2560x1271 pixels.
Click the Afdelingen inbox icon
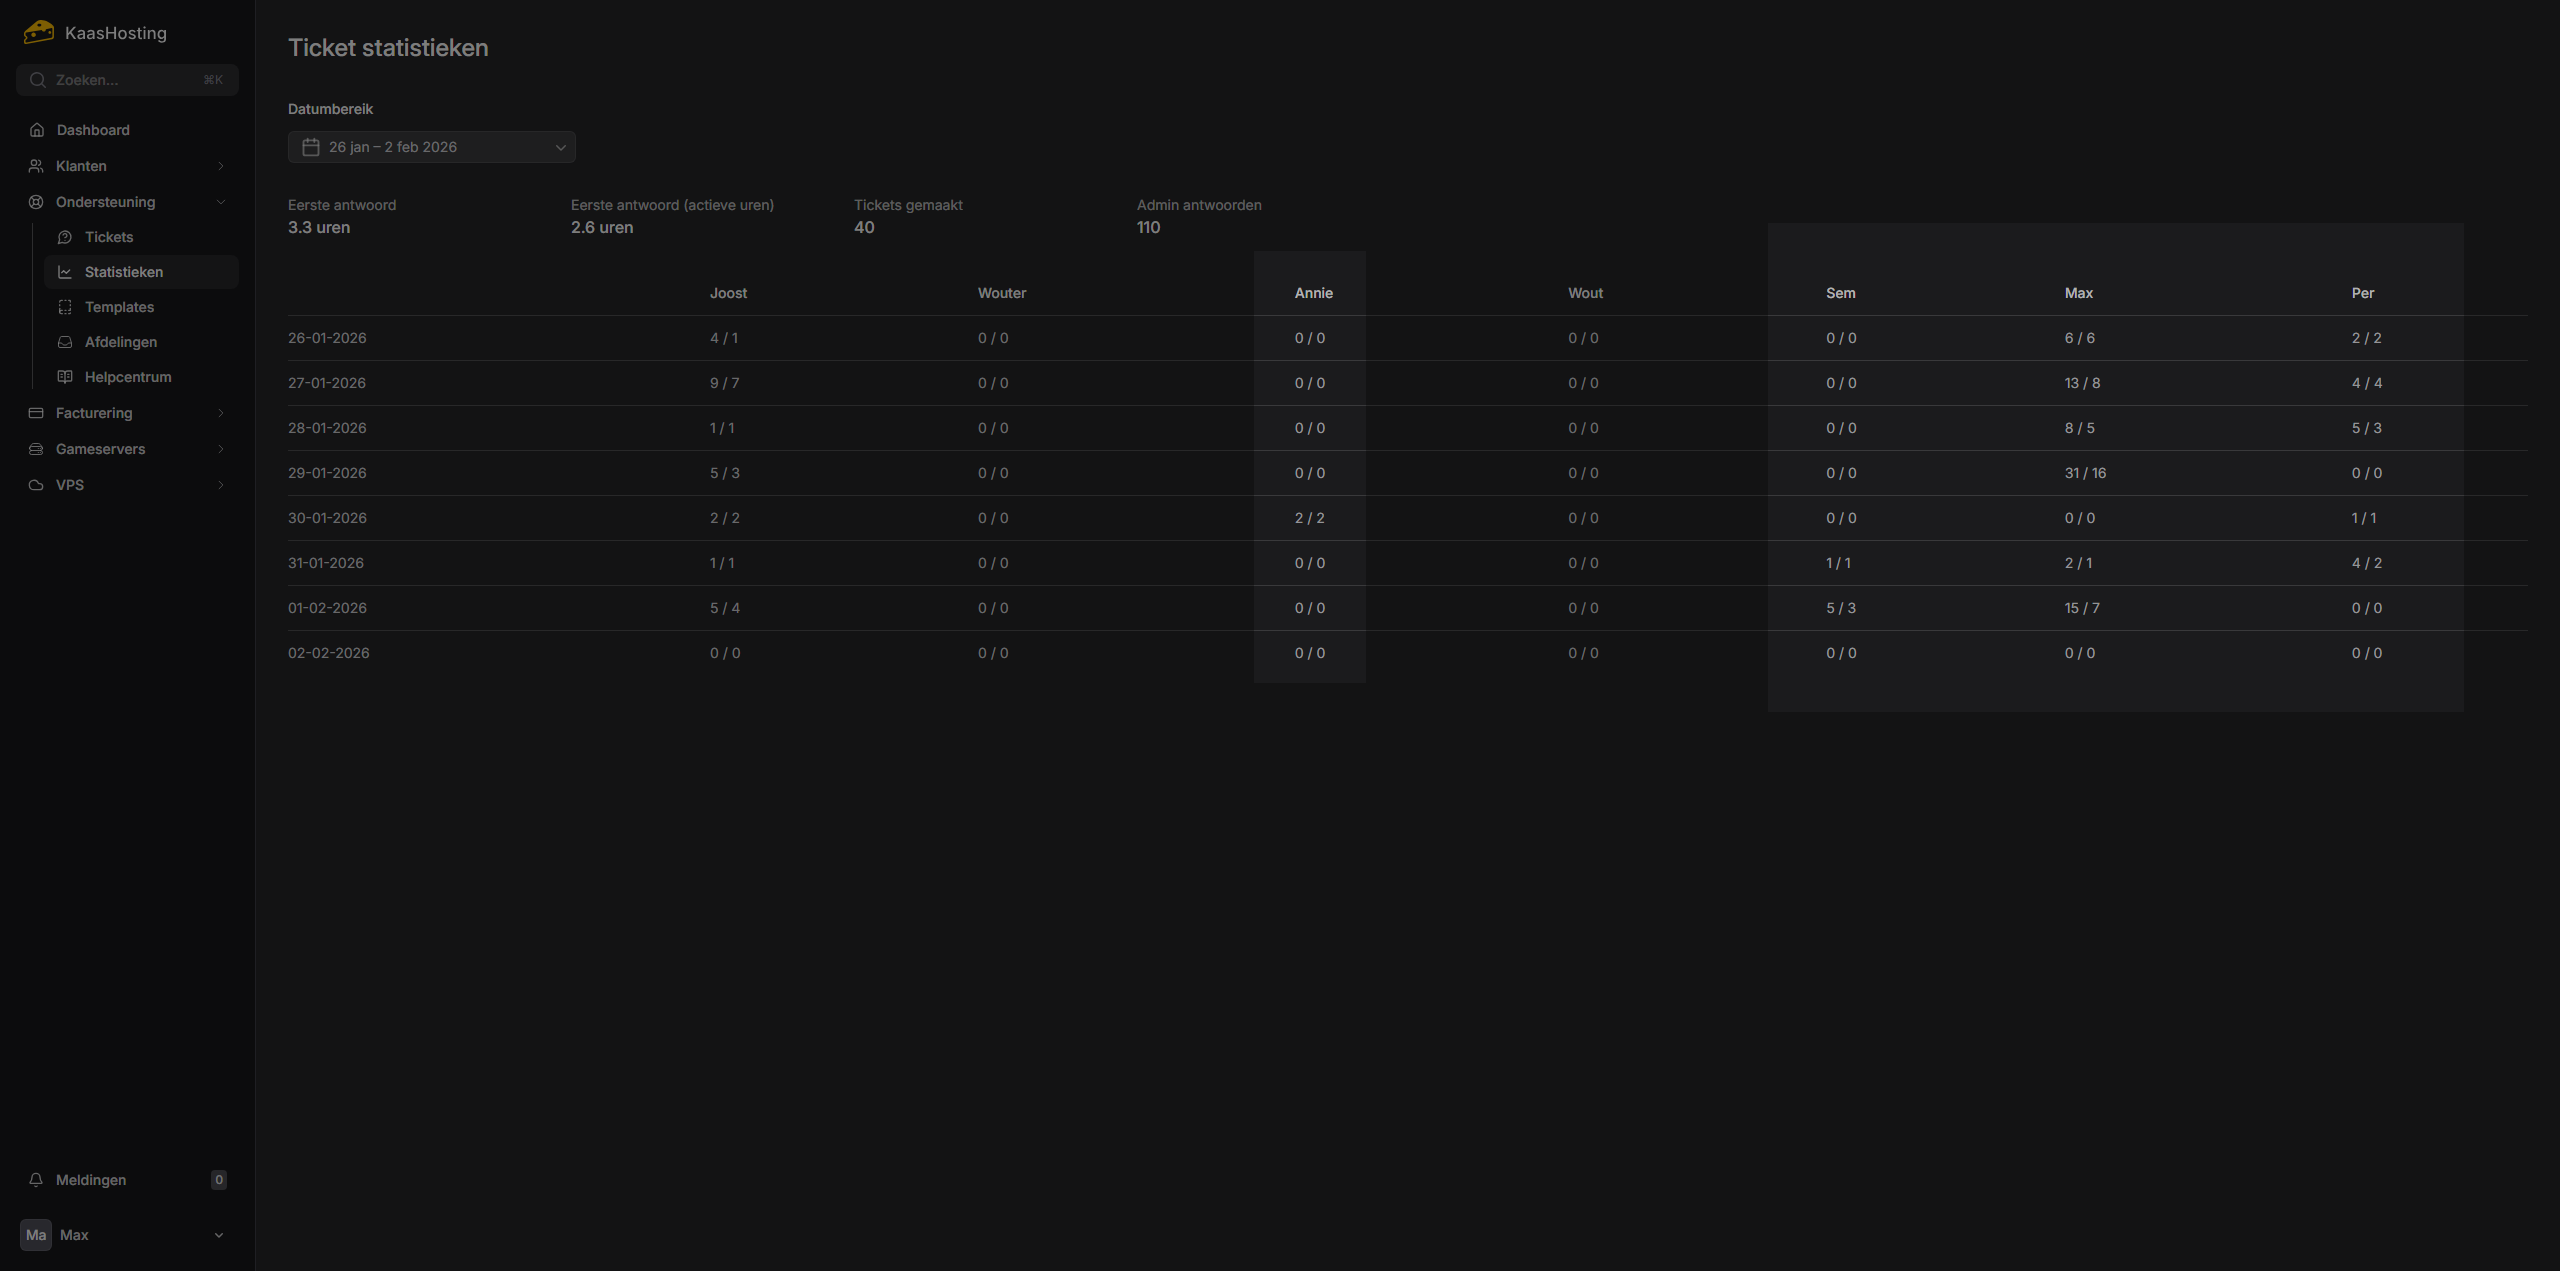click(65, 342)
